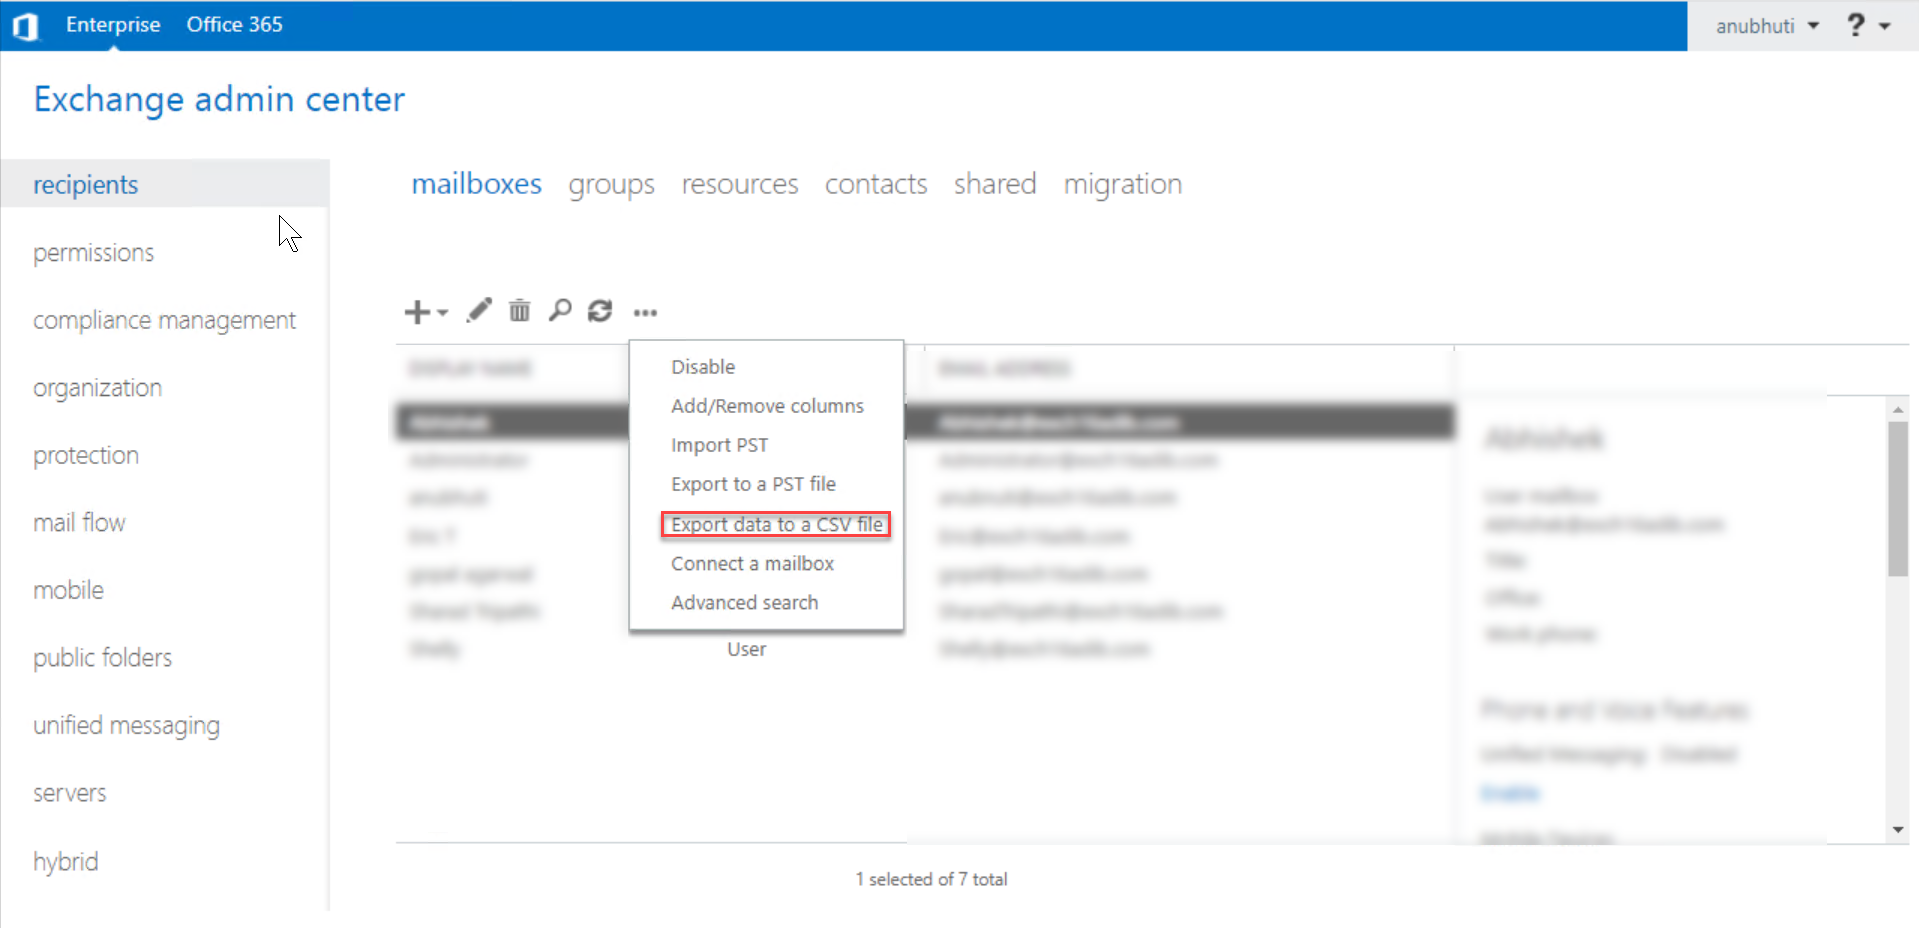
Task: Click the edit pencil icon
Action: tap(479, 311)
